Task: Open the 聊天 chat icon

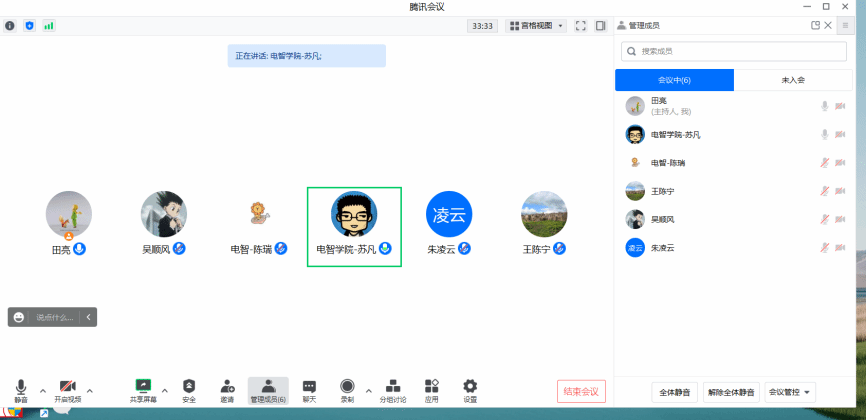Action: (309, 387)
